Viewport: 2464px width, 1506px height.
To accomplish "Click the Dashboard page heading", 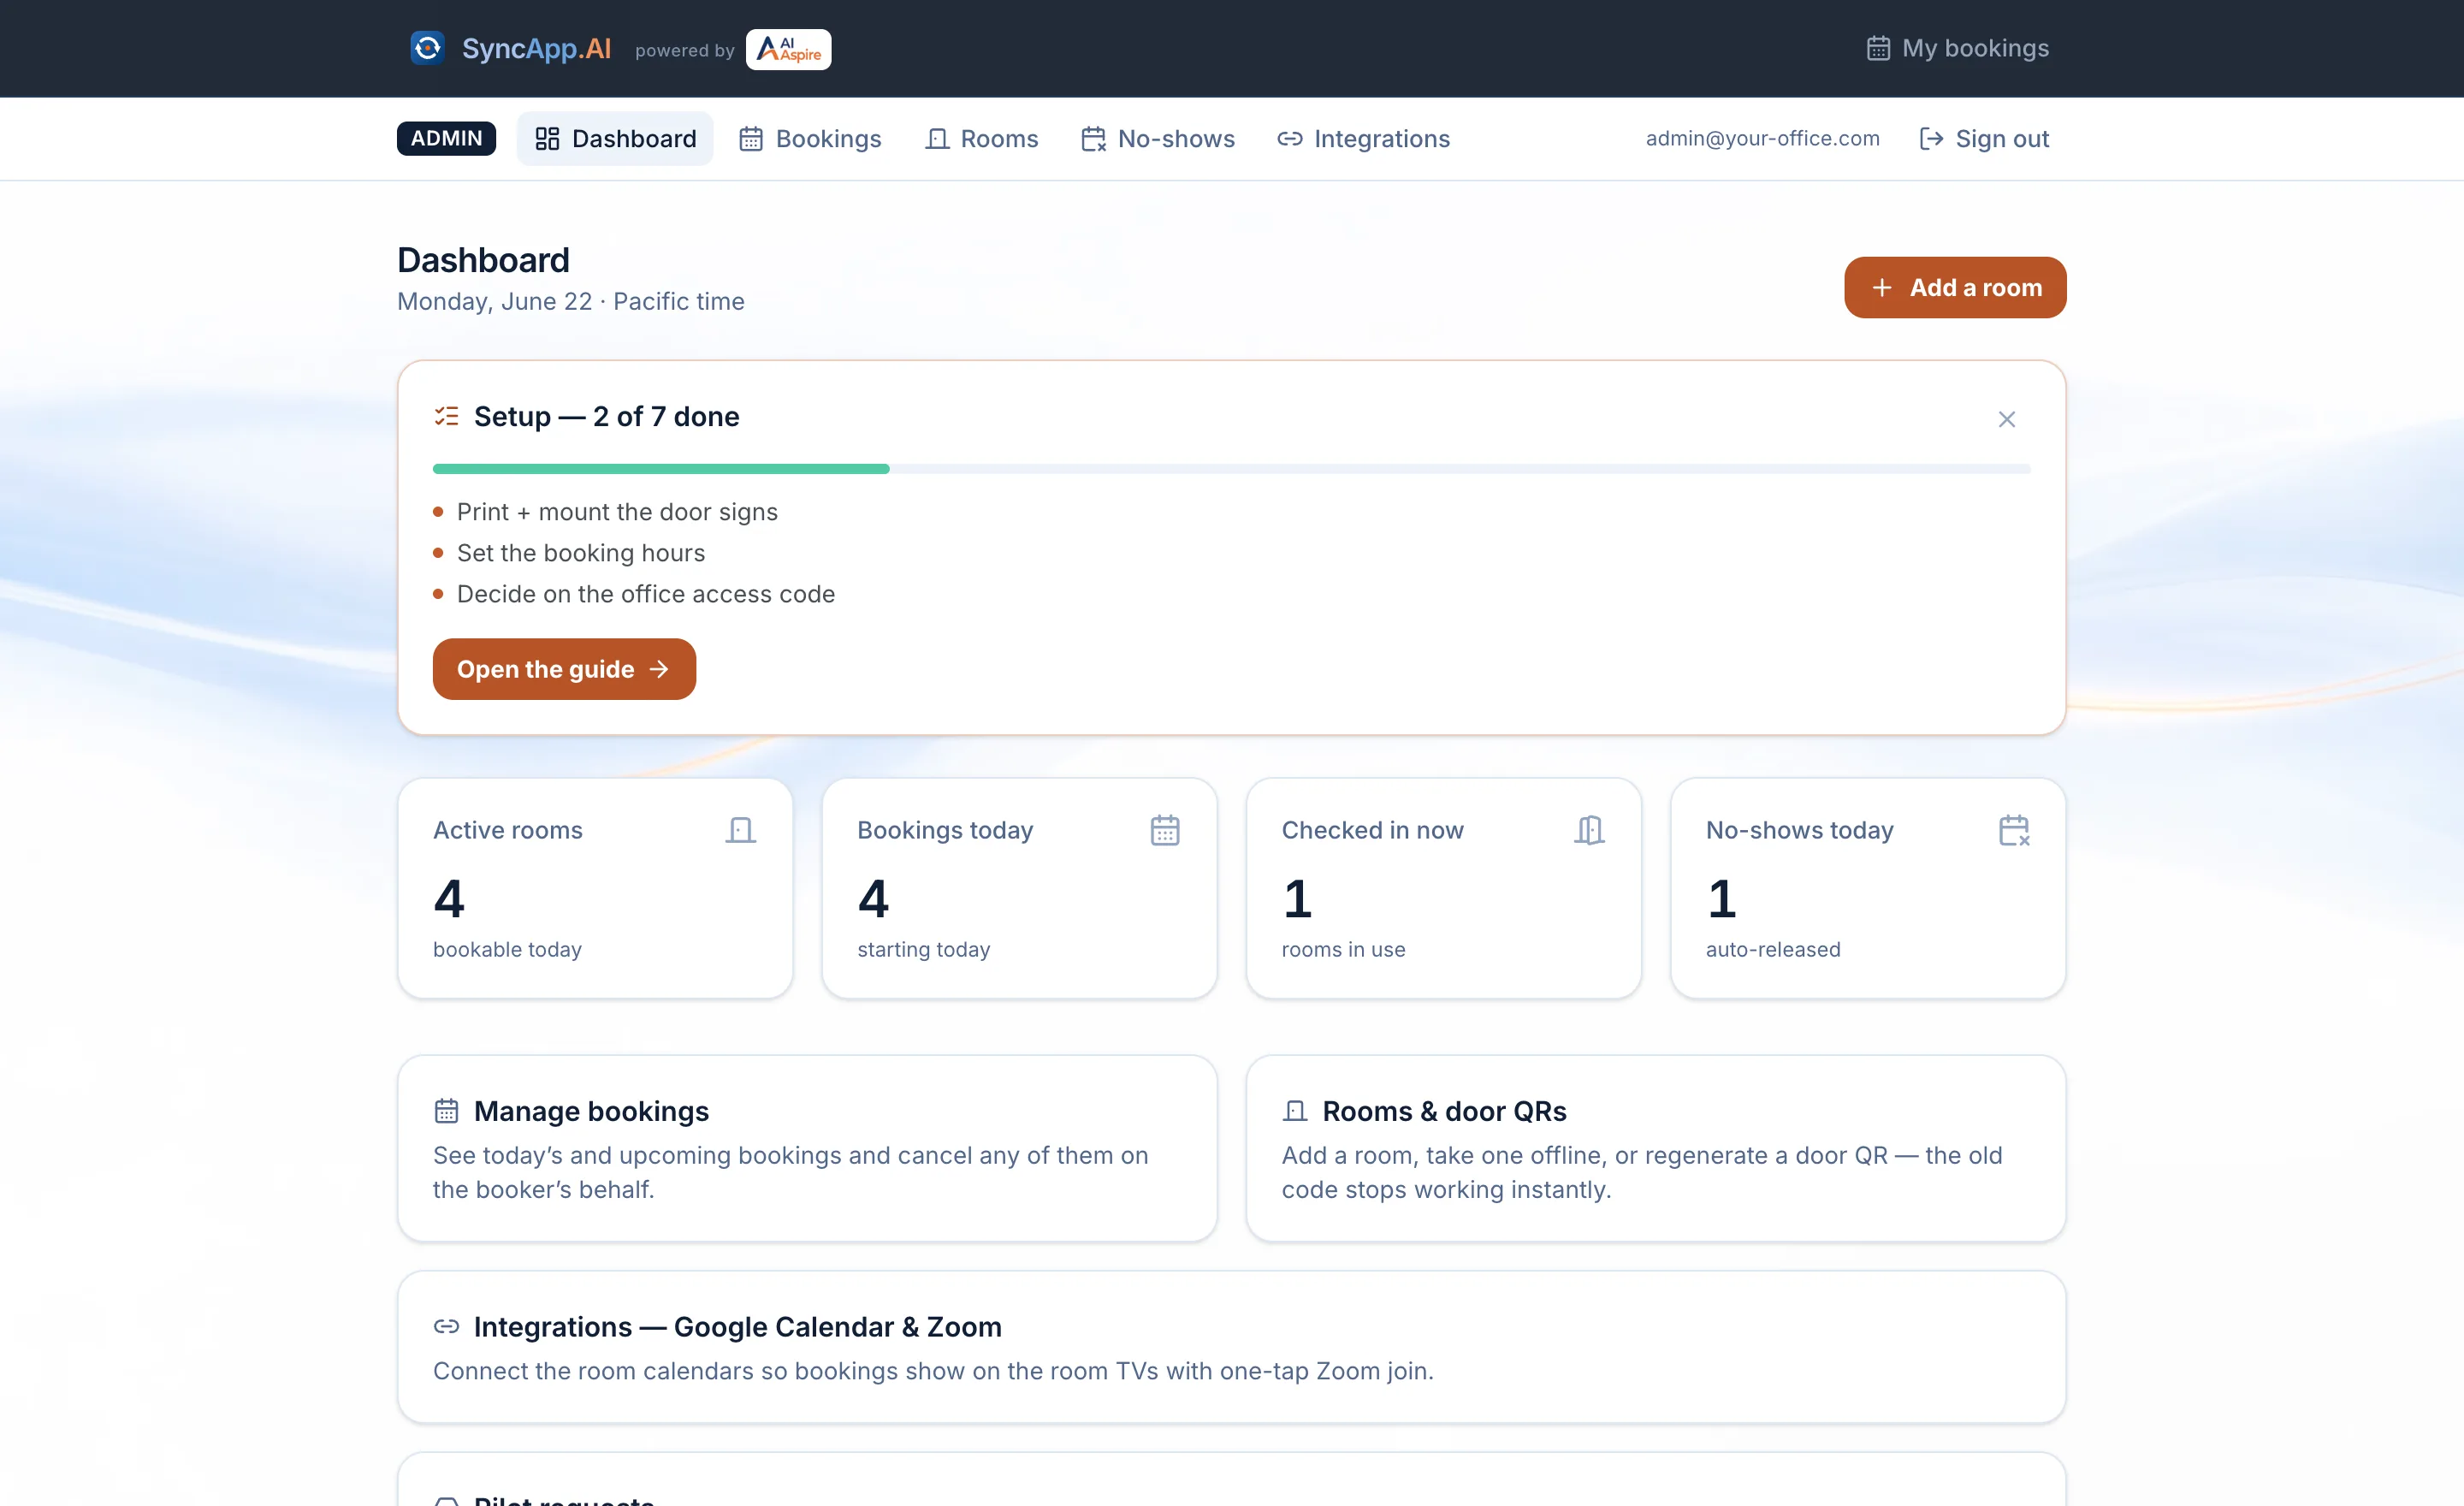I will click(x=484, y=260).
